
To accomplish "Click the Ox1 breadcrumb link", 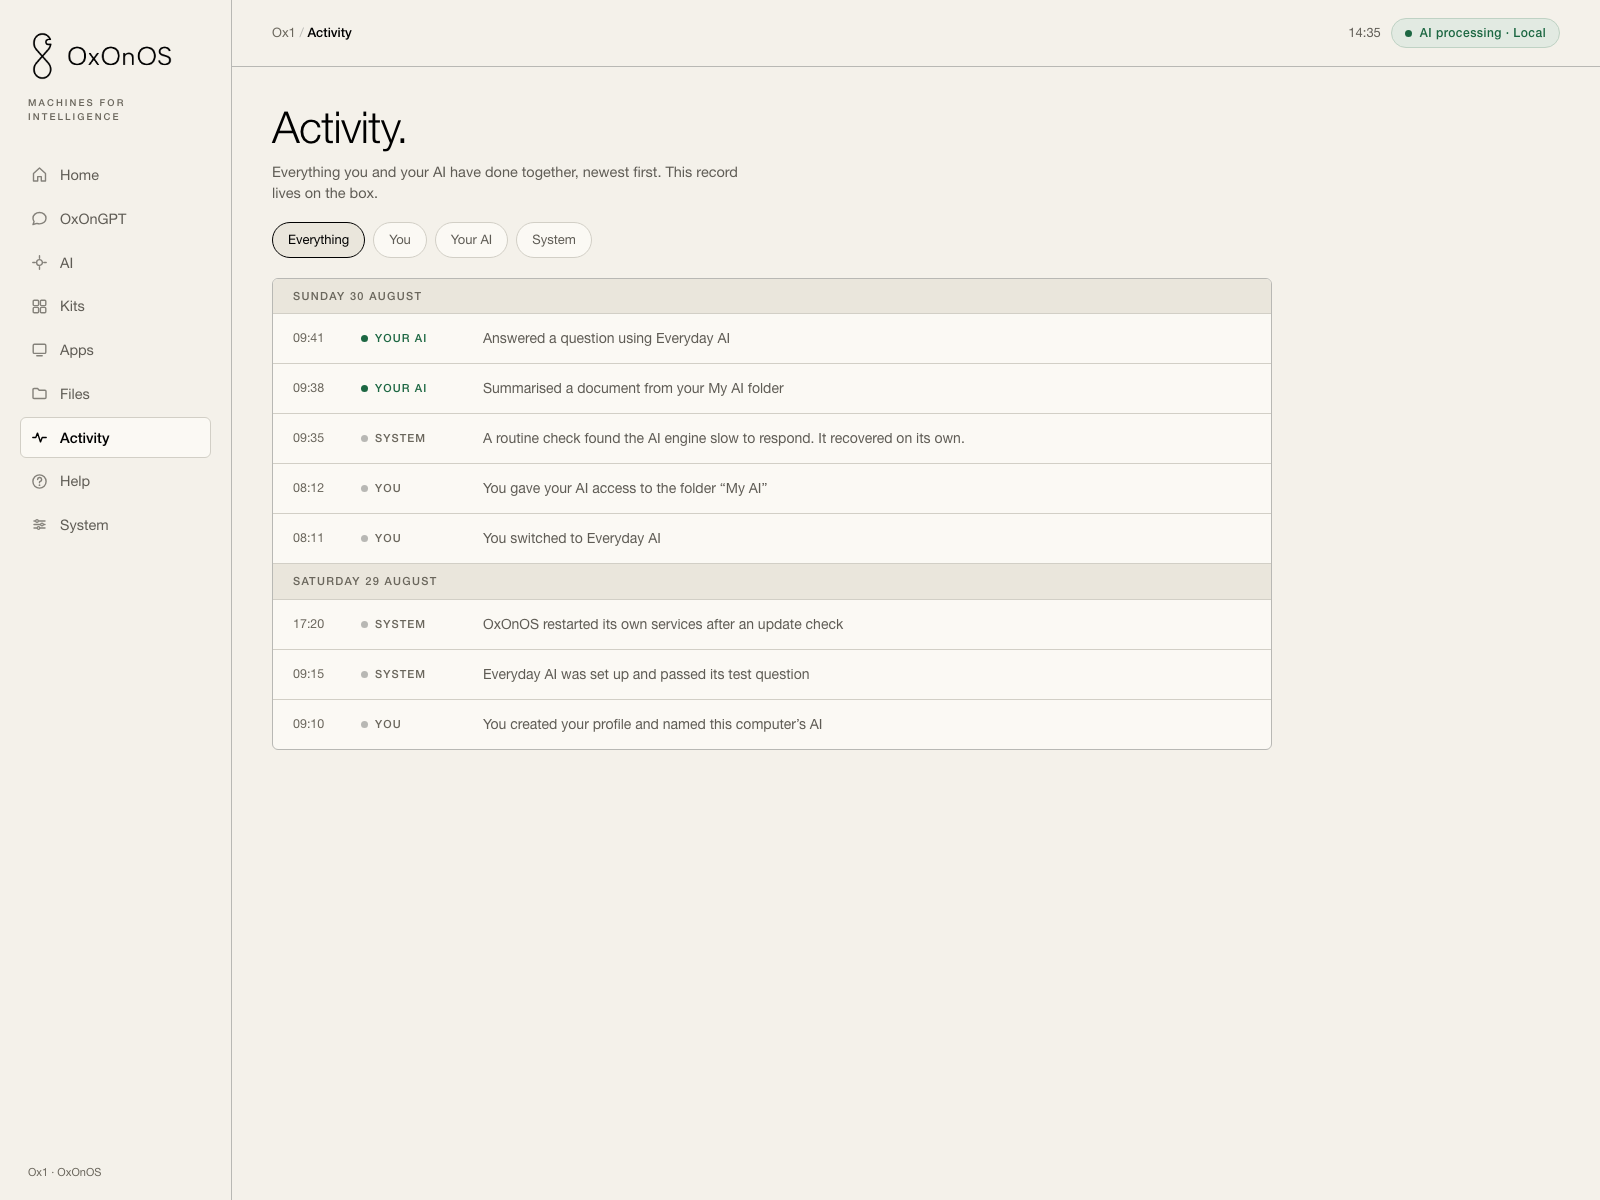I will pyautogui.click(x=283, y=33).
